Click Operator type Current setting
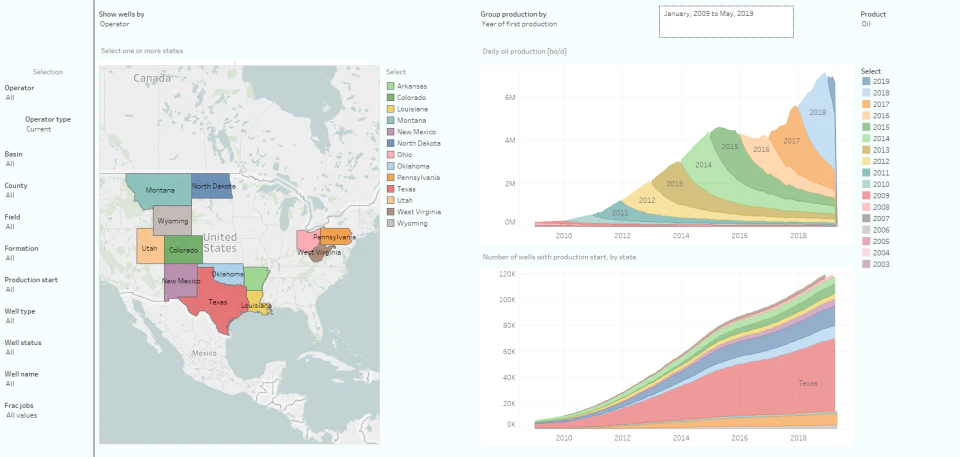 [x=48, y=124]
